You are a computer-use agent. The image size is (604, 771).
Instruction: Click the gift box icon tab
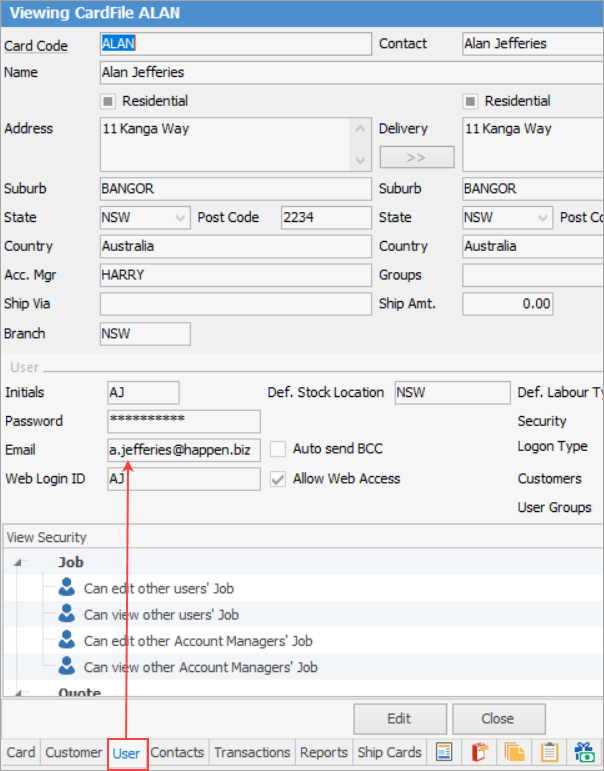coord(583,752)
